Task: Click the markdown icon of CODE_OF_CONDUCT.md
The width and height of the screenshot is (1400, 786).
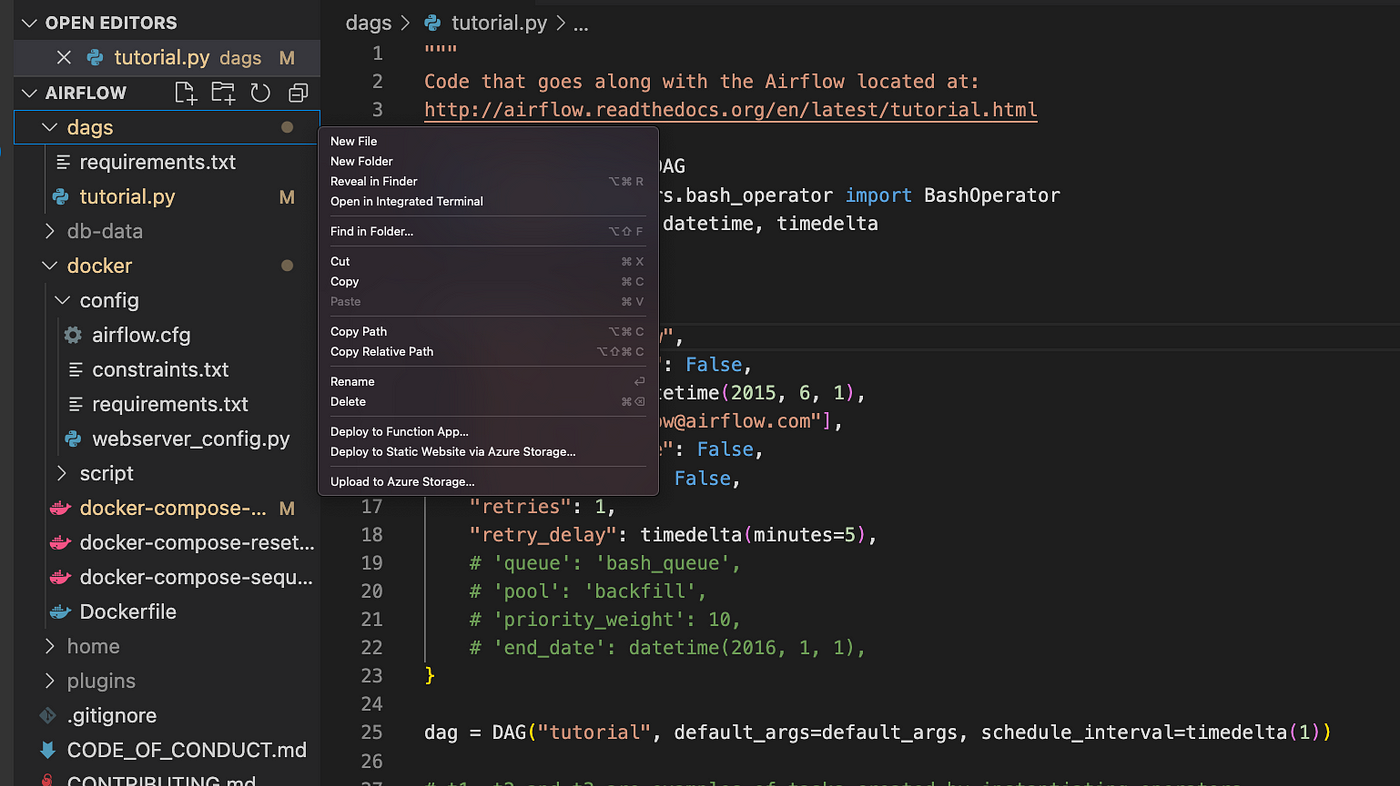Action: coord(47,750)
